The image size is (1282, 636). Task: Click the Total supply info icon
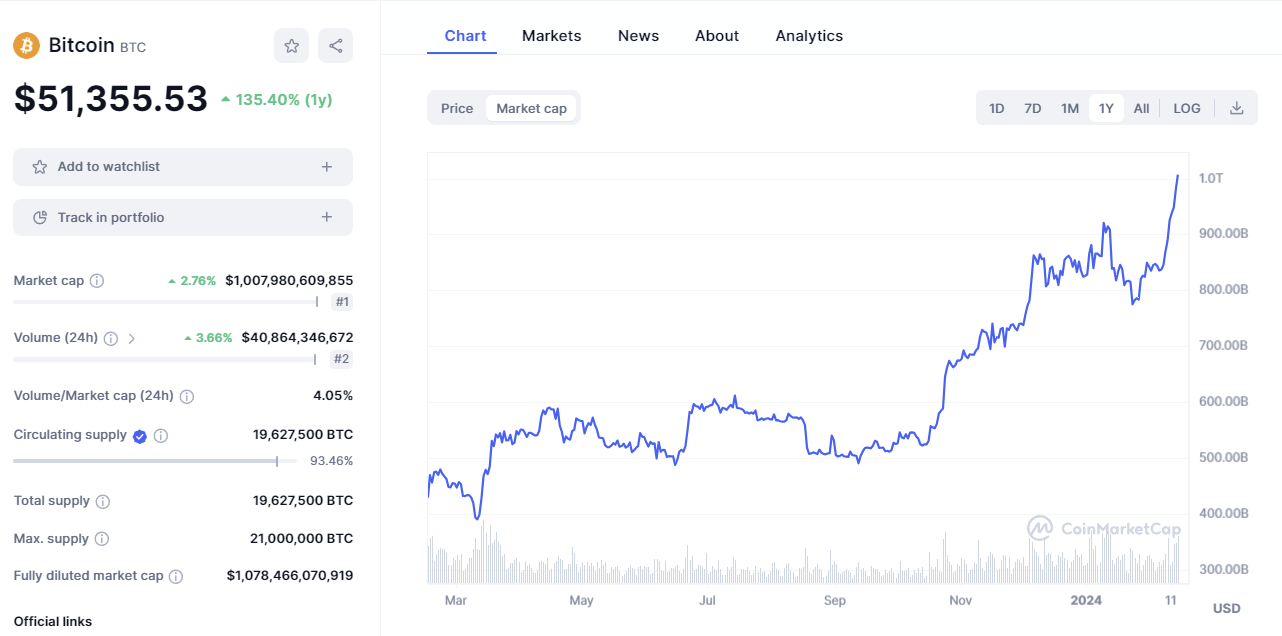(x=103, y=501)
